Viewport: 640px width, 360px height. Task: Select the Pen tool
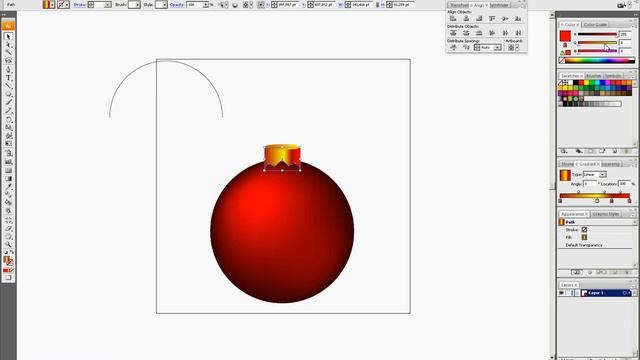click(8, 70)
